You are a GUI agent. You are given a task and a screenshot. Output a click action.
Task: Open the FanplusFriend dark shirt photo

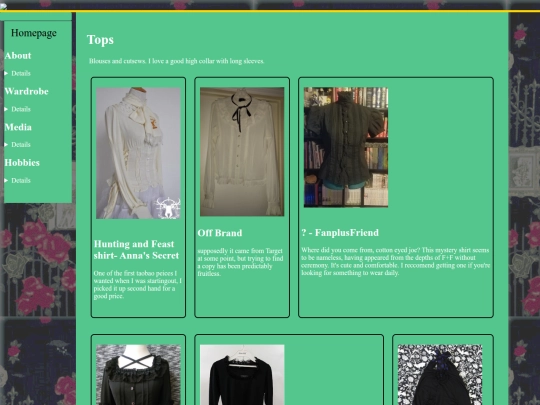point(346,147)
